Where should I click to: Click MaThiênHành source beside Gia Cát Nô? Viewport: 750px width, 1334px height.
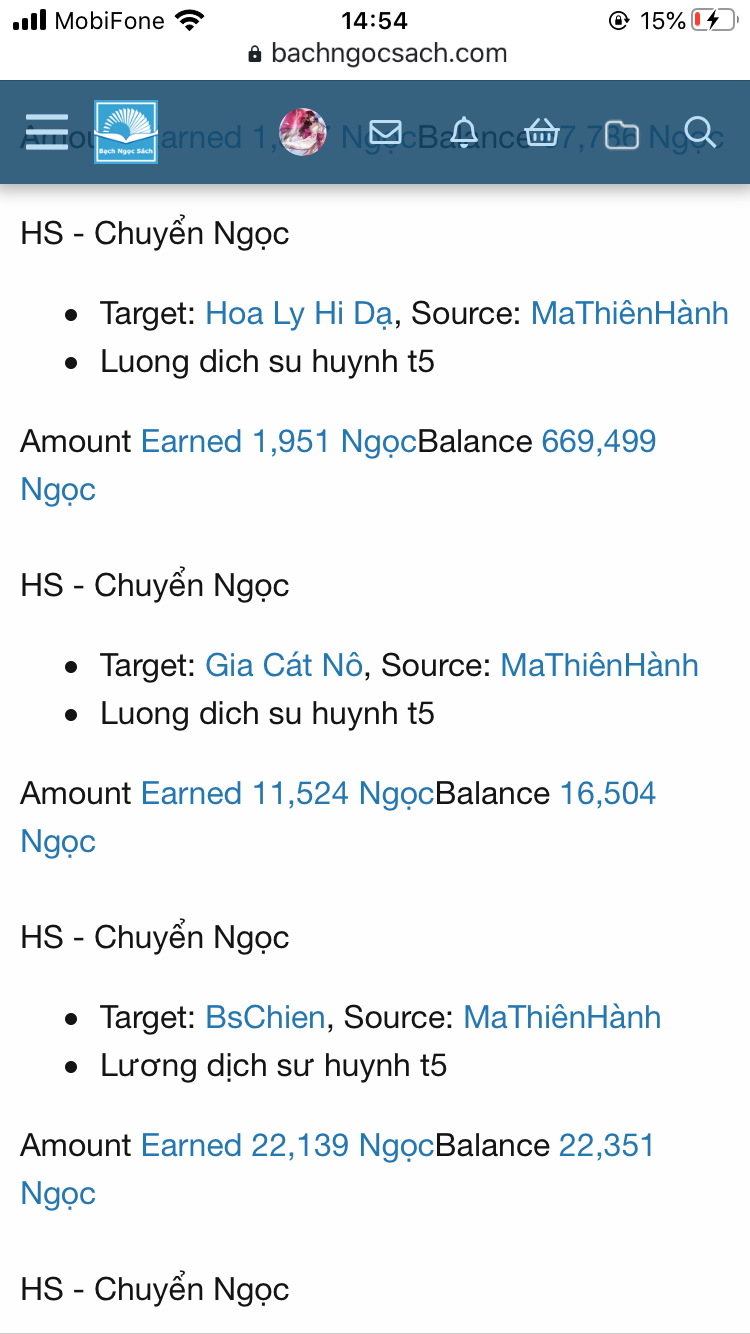pyautogui.click(x=599, y=666)
